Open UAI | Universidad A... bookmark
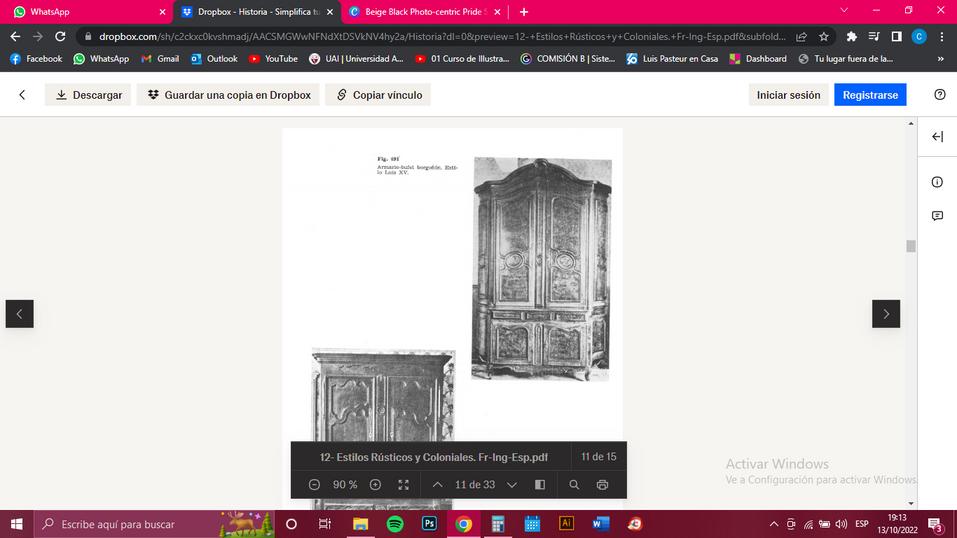 coord(356,59)
